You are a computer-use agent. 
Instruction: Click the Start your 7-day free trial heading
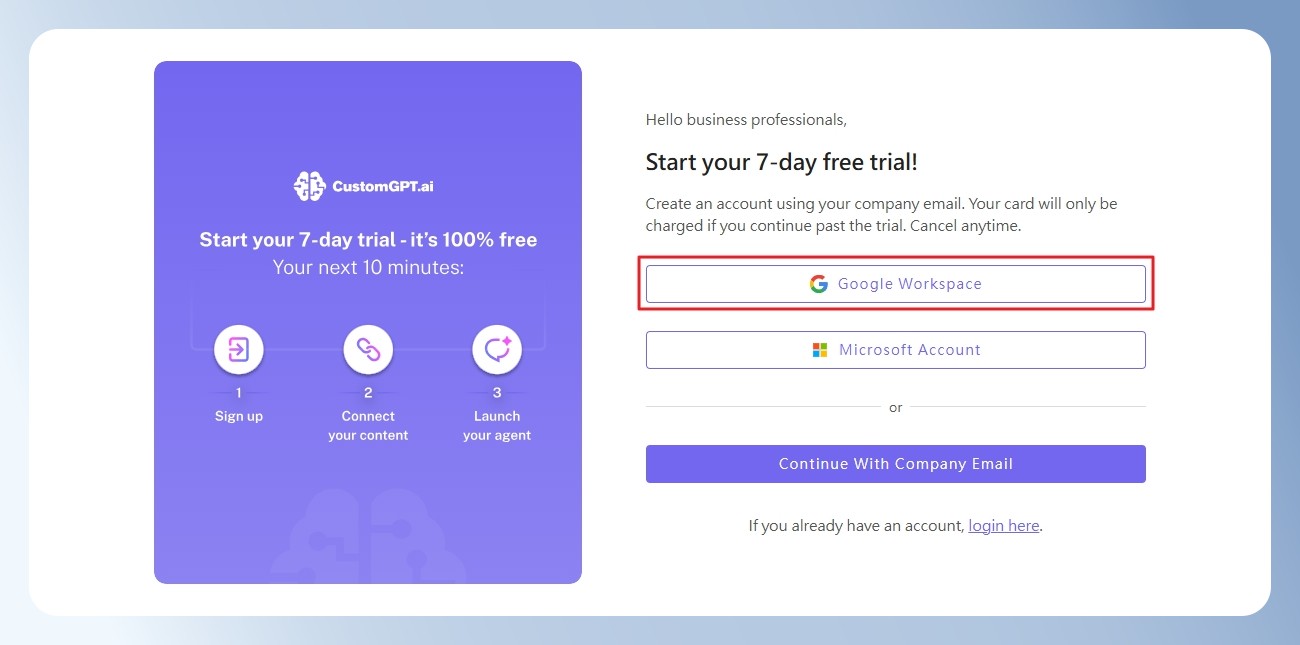[x=781, y=163]
